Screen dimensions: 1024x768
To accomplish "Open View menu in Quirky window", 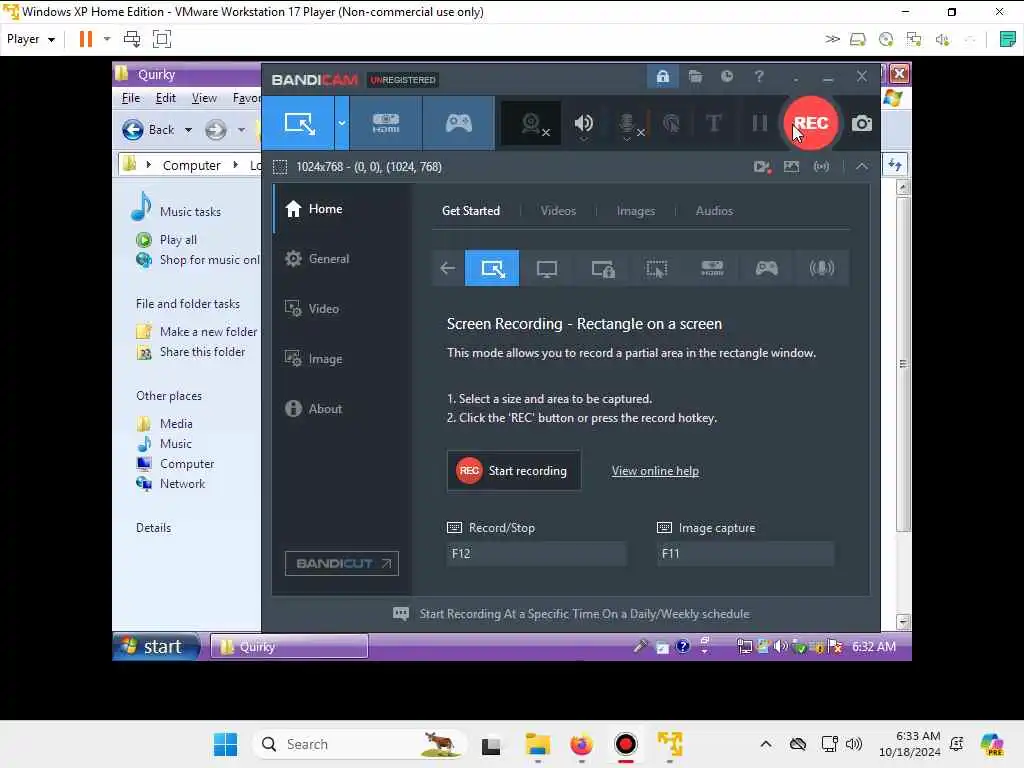I will (x=204, y=98).
